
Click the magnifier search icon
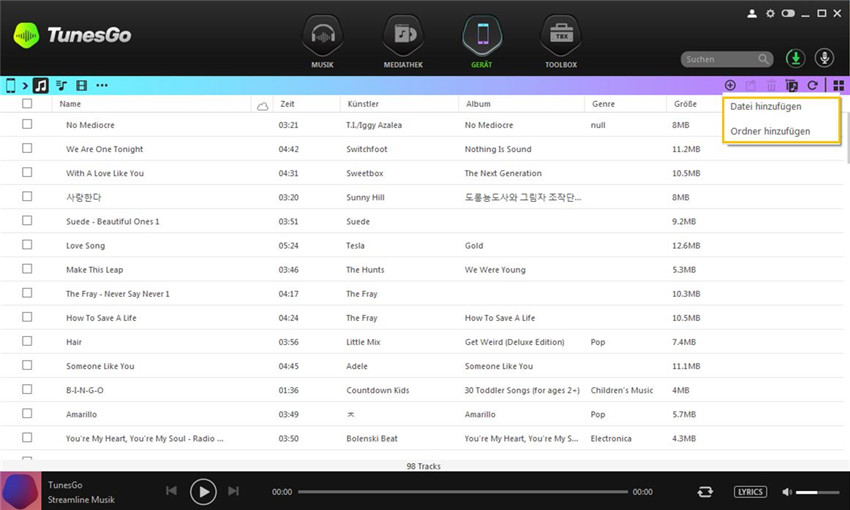763,59
